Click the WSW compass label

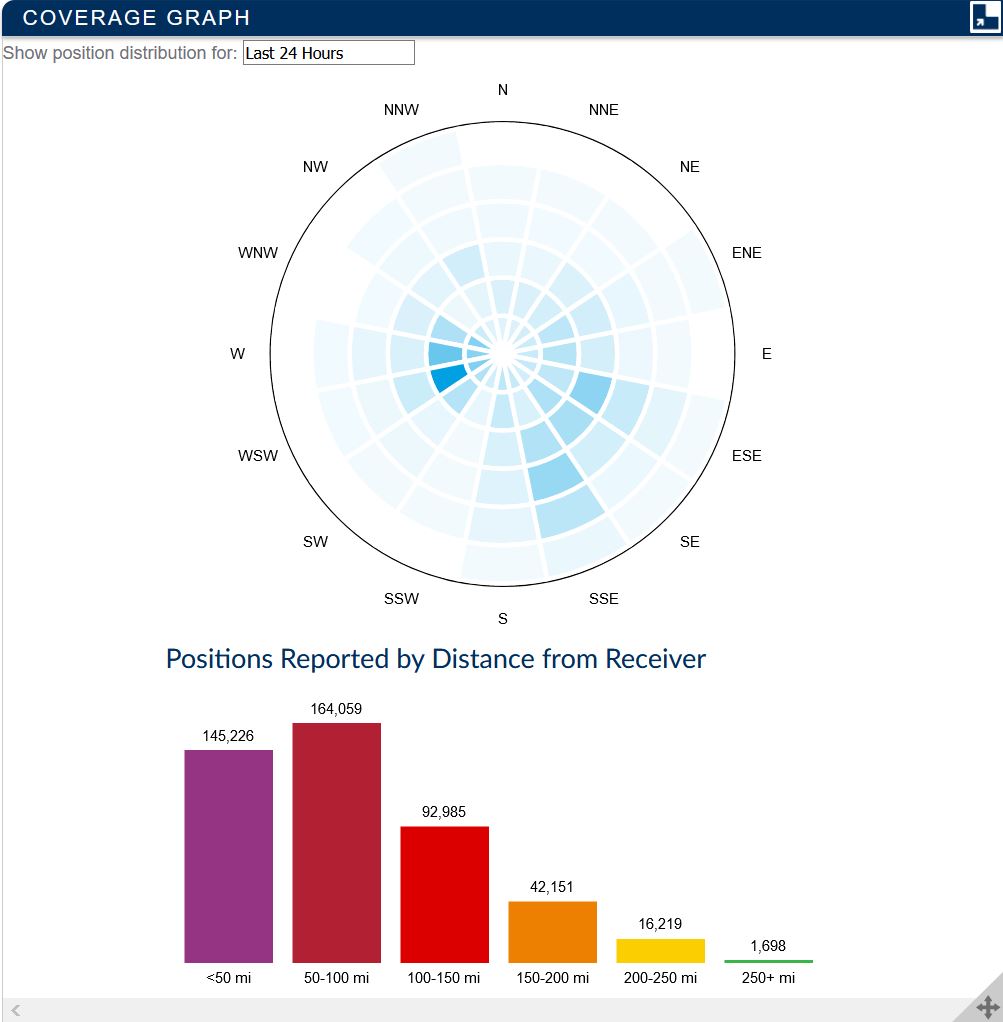pos(258,455)
